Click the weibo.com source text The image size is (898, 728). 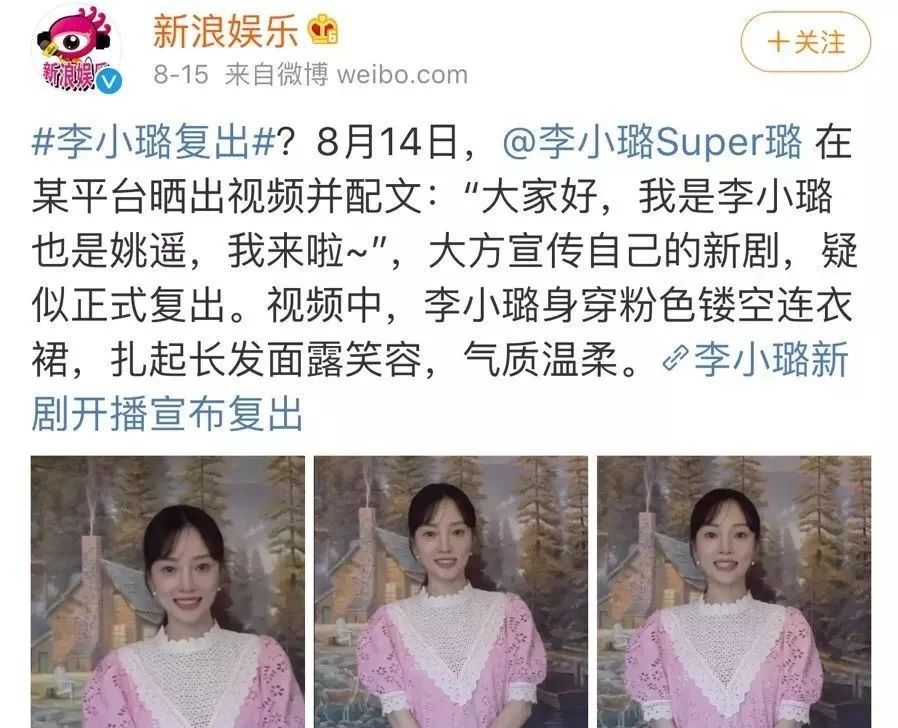click(x=402, y=75)
